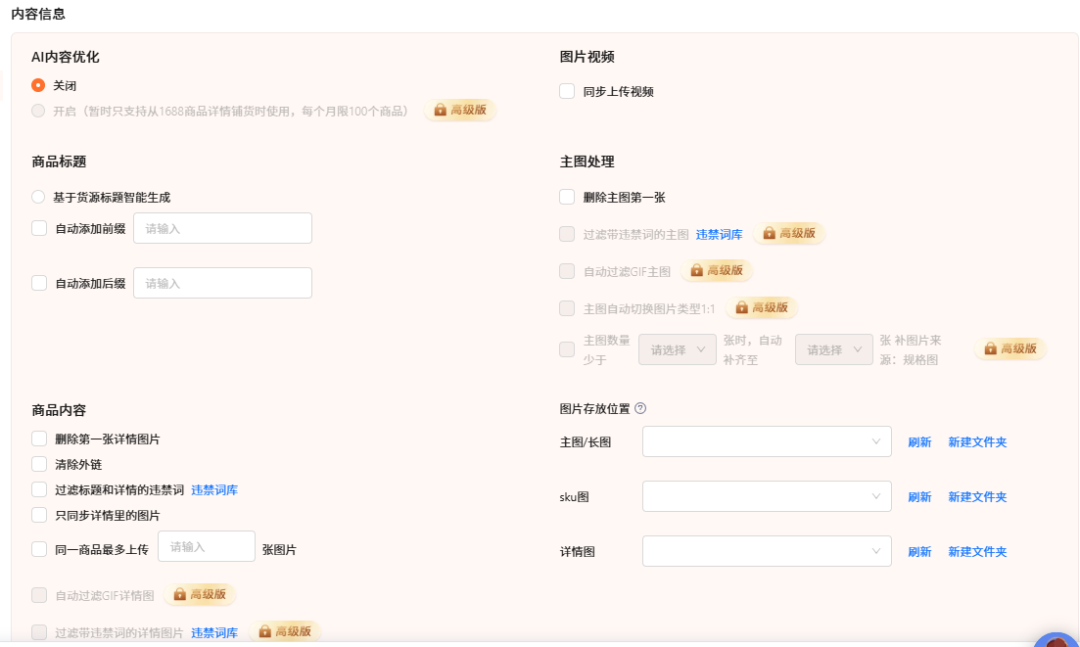The width and height of the screenshot is (1080, 647).
Task: Tick 过滤标题和详情的违禁词 checkbox
Action: (x=39, y=490)
